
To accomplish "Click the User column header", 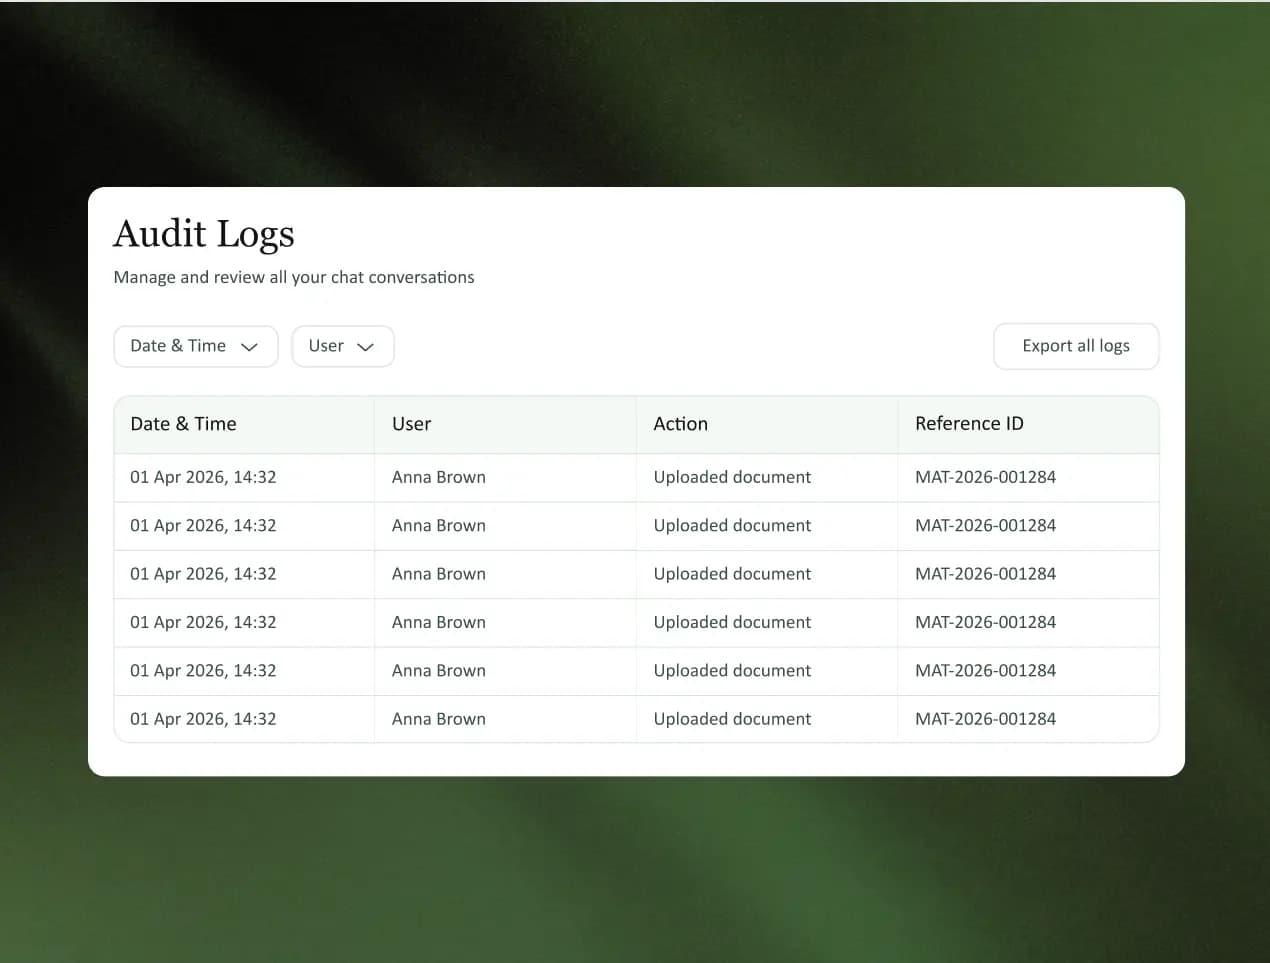I will (411, 424).
